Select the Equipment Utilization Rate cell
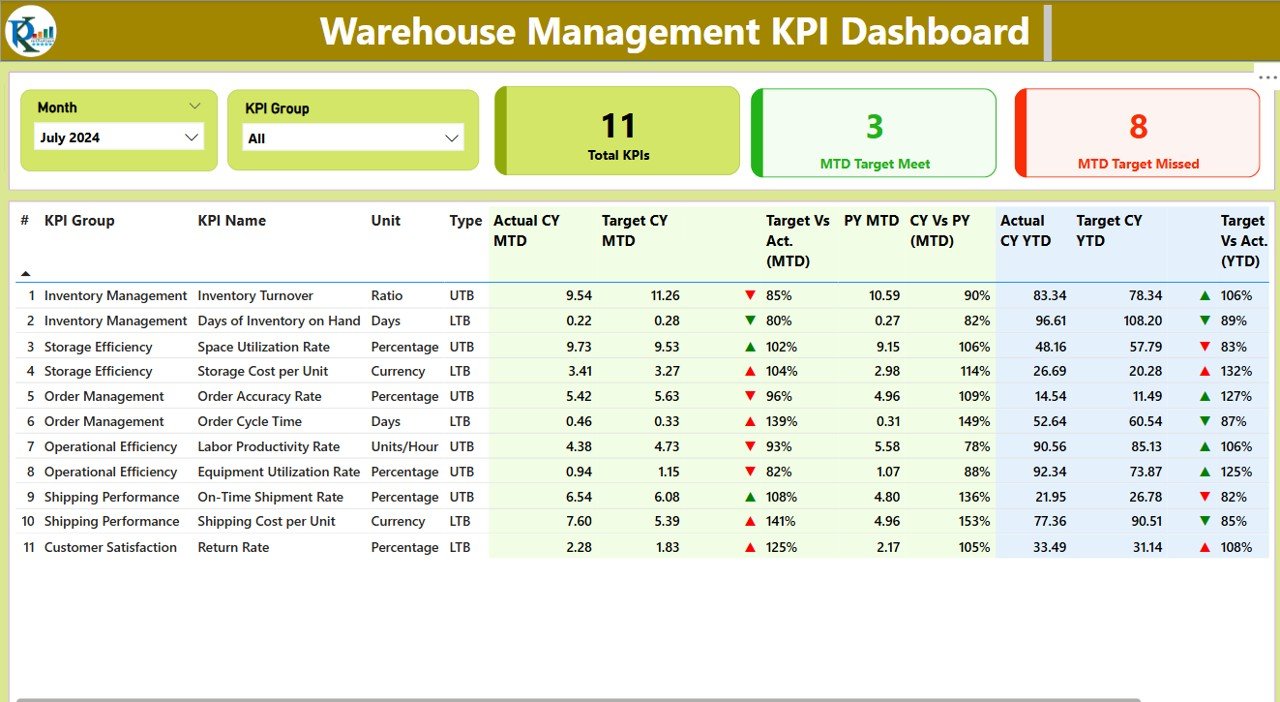The width and height of the screenshot is (1280, 702). coord(279,472)
